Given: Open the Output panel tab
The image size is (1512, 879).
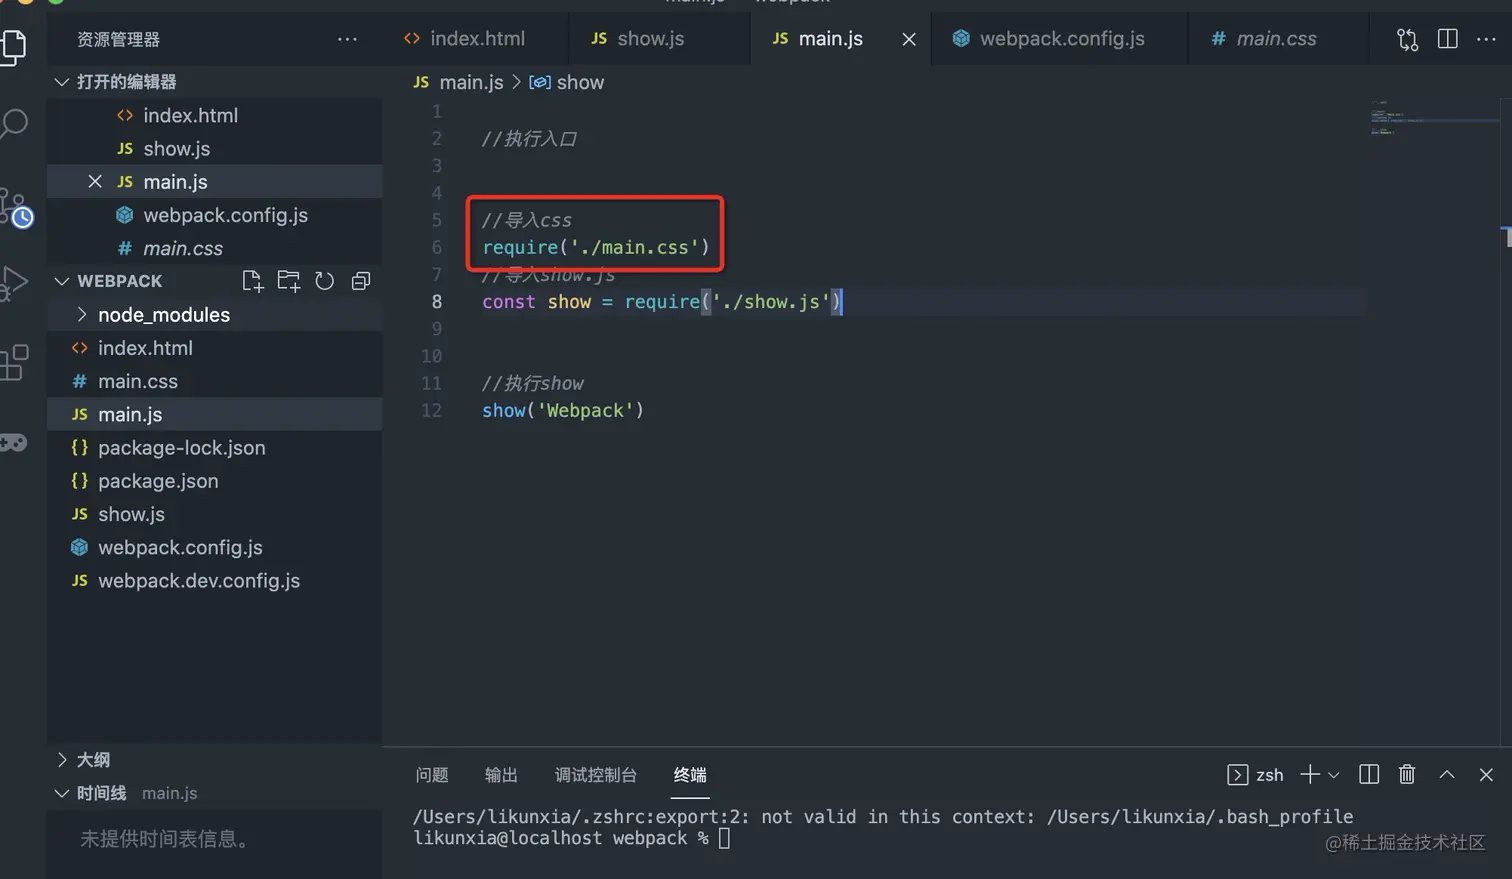Looking at the screenshot, I should click(501, 775).
